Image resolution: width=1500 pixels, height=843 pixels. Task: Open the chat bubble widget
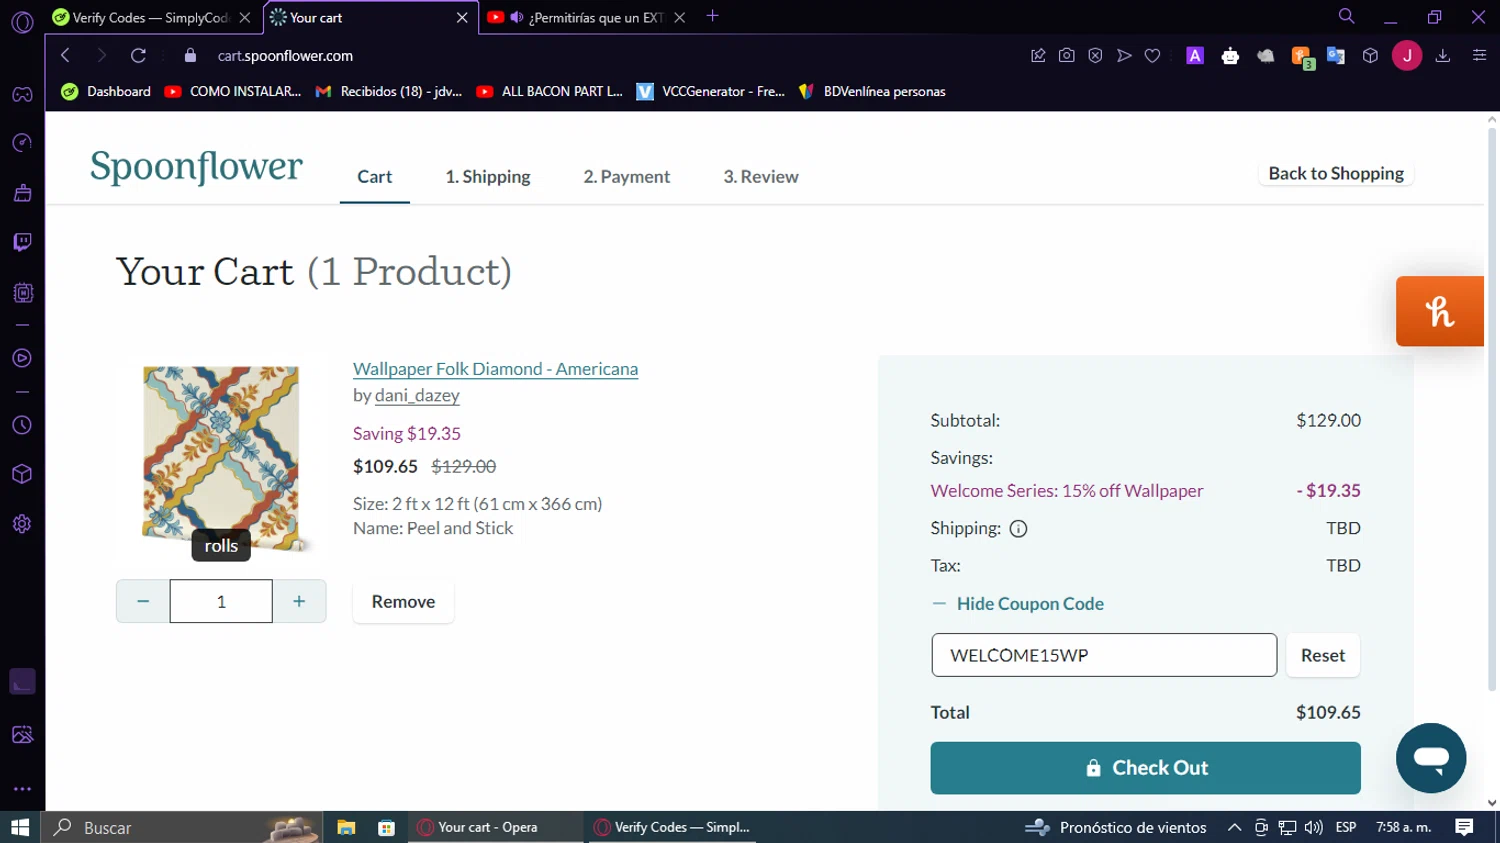click(1431, 758)
